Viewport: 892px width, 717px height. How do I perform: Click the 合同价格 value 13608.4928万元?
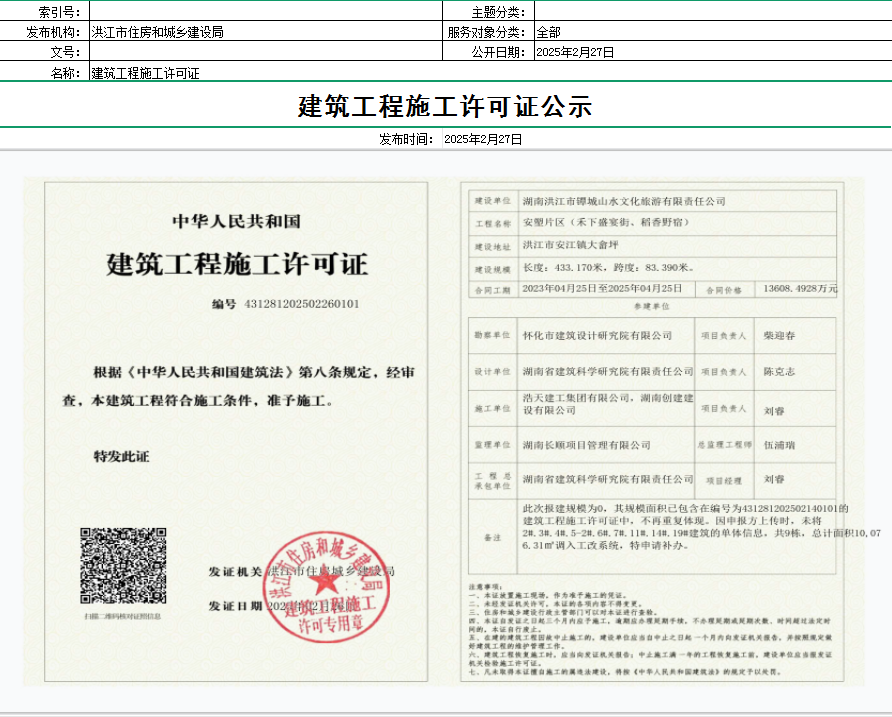pyautogui.click(x=799, y=289)
